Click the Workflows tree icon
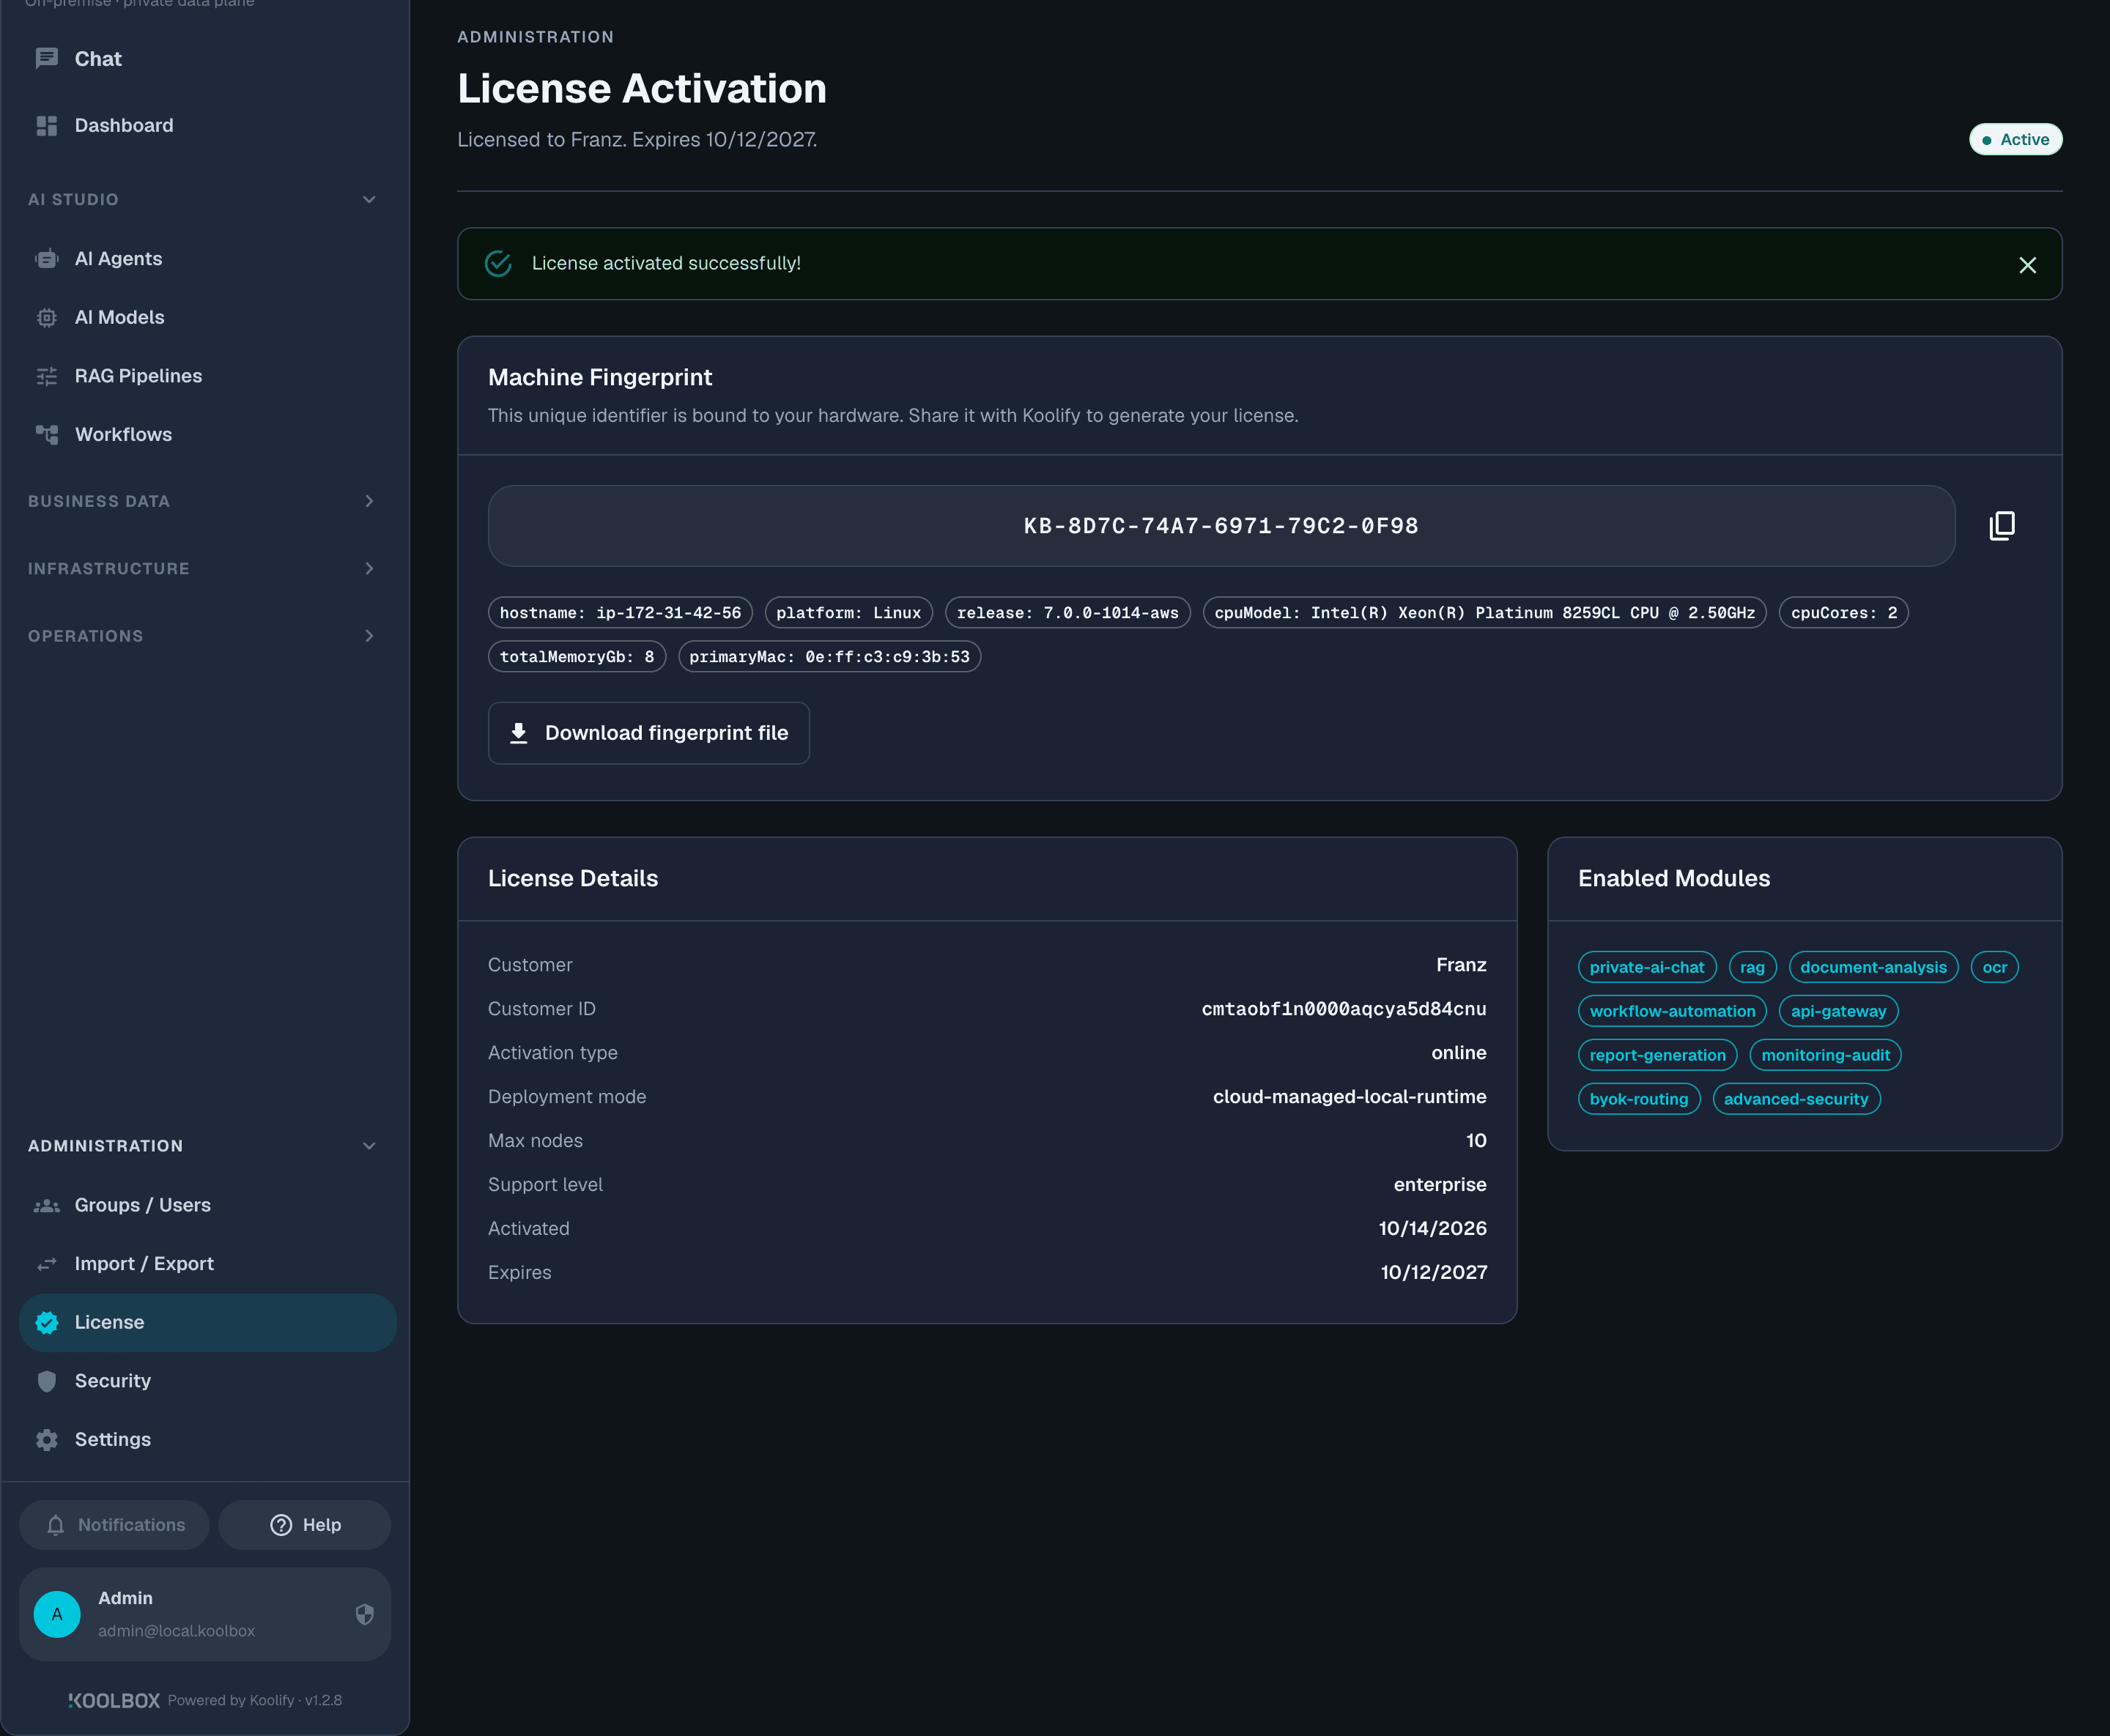Viewport: 2110px width, 1736px height. point(46,435)
